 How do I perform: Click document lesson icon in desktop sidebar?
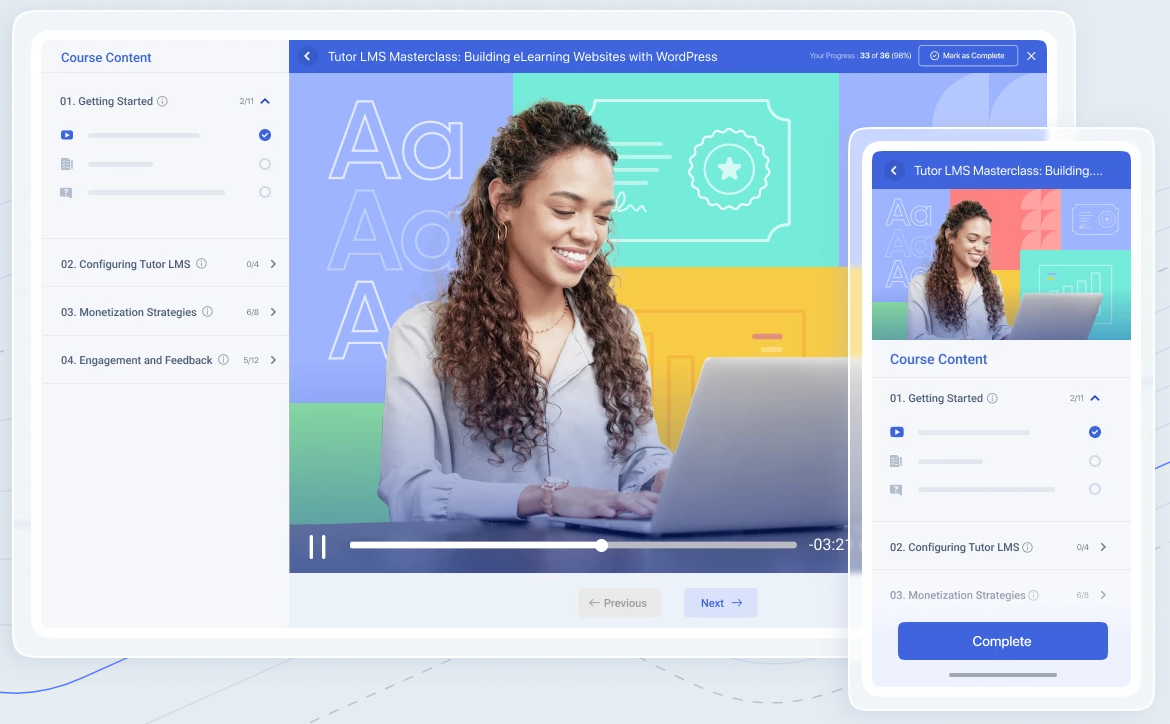pos(66,164)
